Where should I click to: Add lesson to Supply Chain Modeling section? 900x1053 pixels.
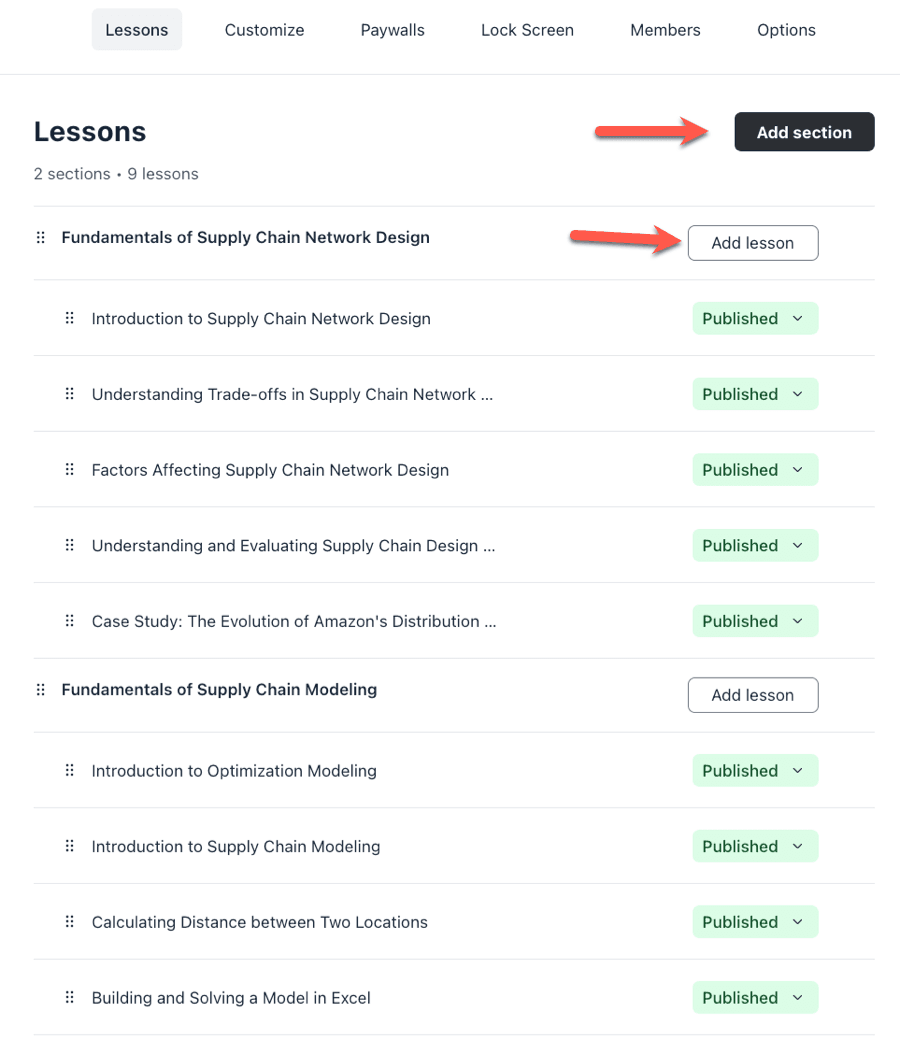pyautogui.click(x=752, y=695)
